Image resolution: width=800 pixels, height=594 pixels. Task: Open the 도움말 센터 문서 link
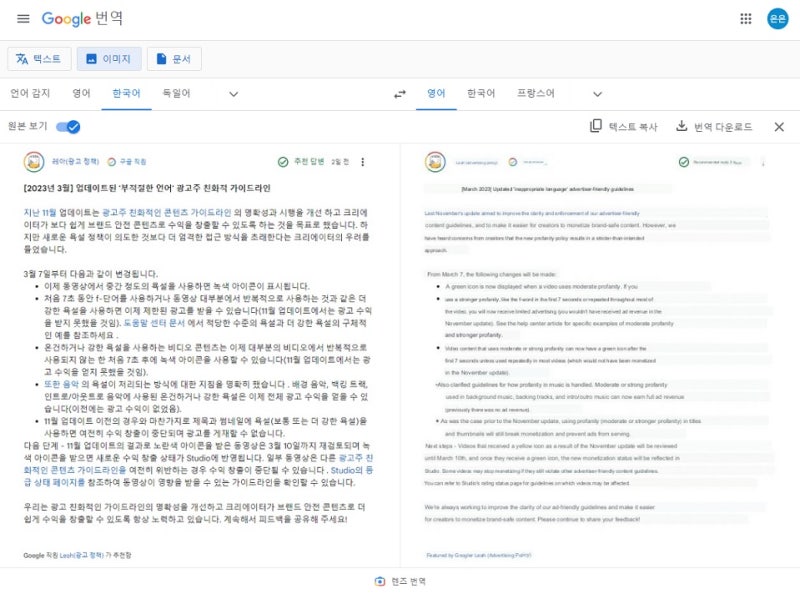point(154,323)
